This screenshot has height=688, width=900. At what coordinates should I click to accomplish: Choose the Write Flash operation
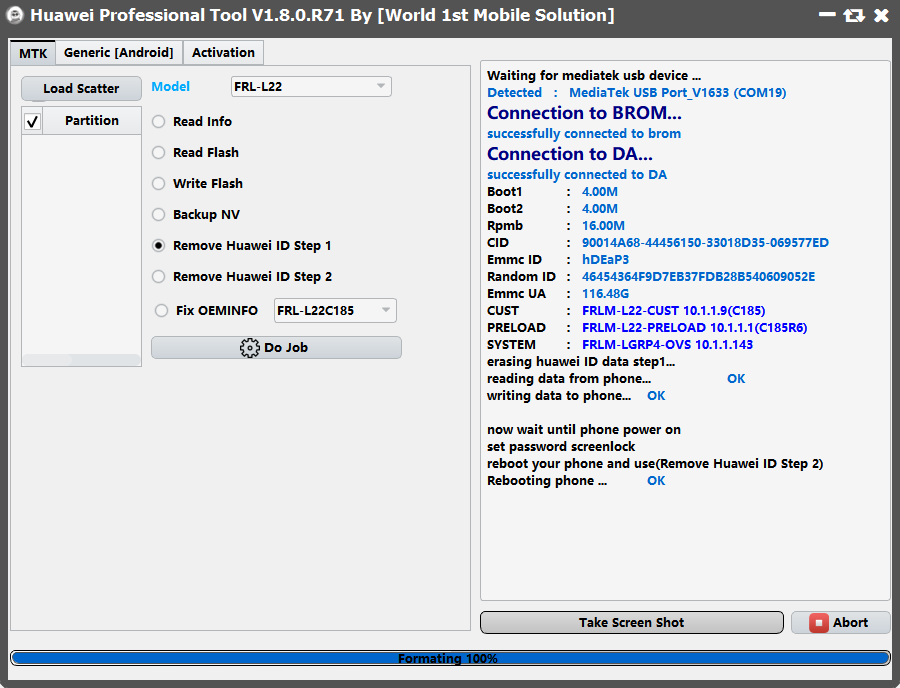(158, 183)
